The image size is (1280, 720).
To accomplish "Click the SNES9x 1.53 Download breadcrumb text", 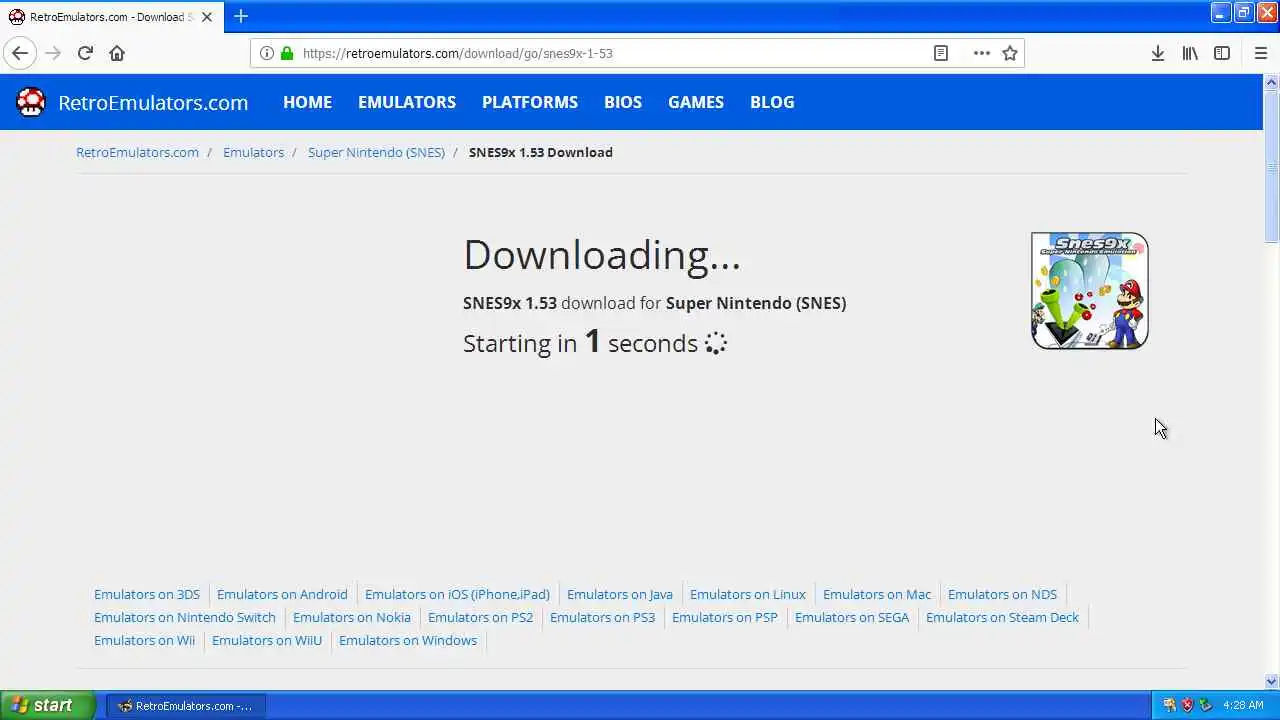I will click(541, 152).
